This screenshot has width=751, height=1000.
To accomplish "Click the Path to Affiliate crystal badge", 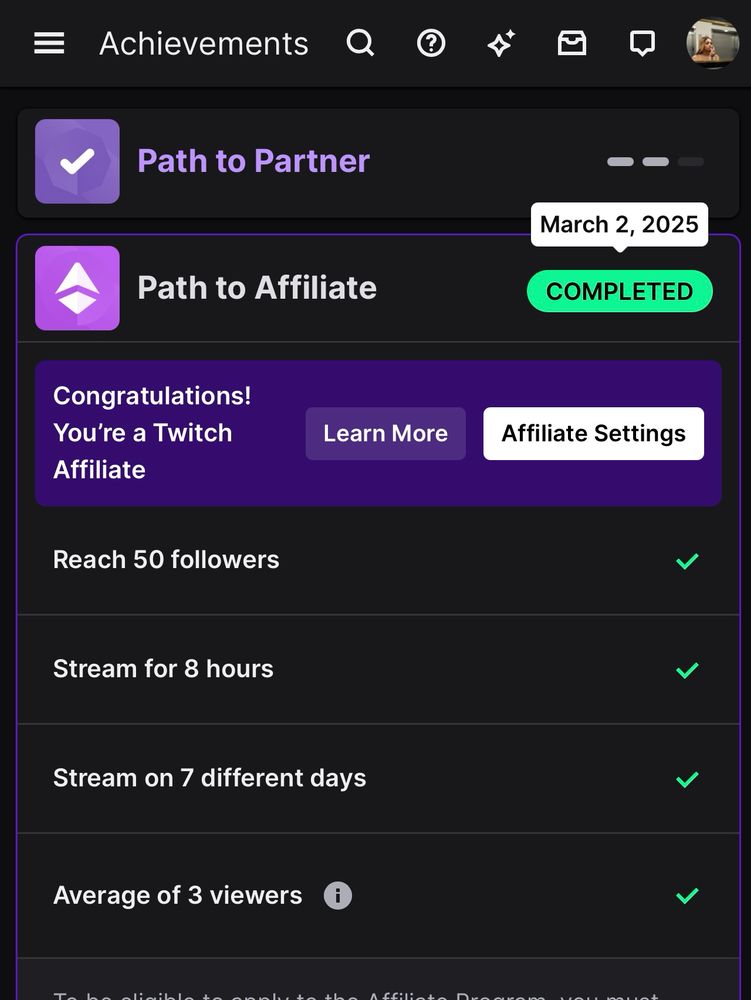I will [77, 288].
